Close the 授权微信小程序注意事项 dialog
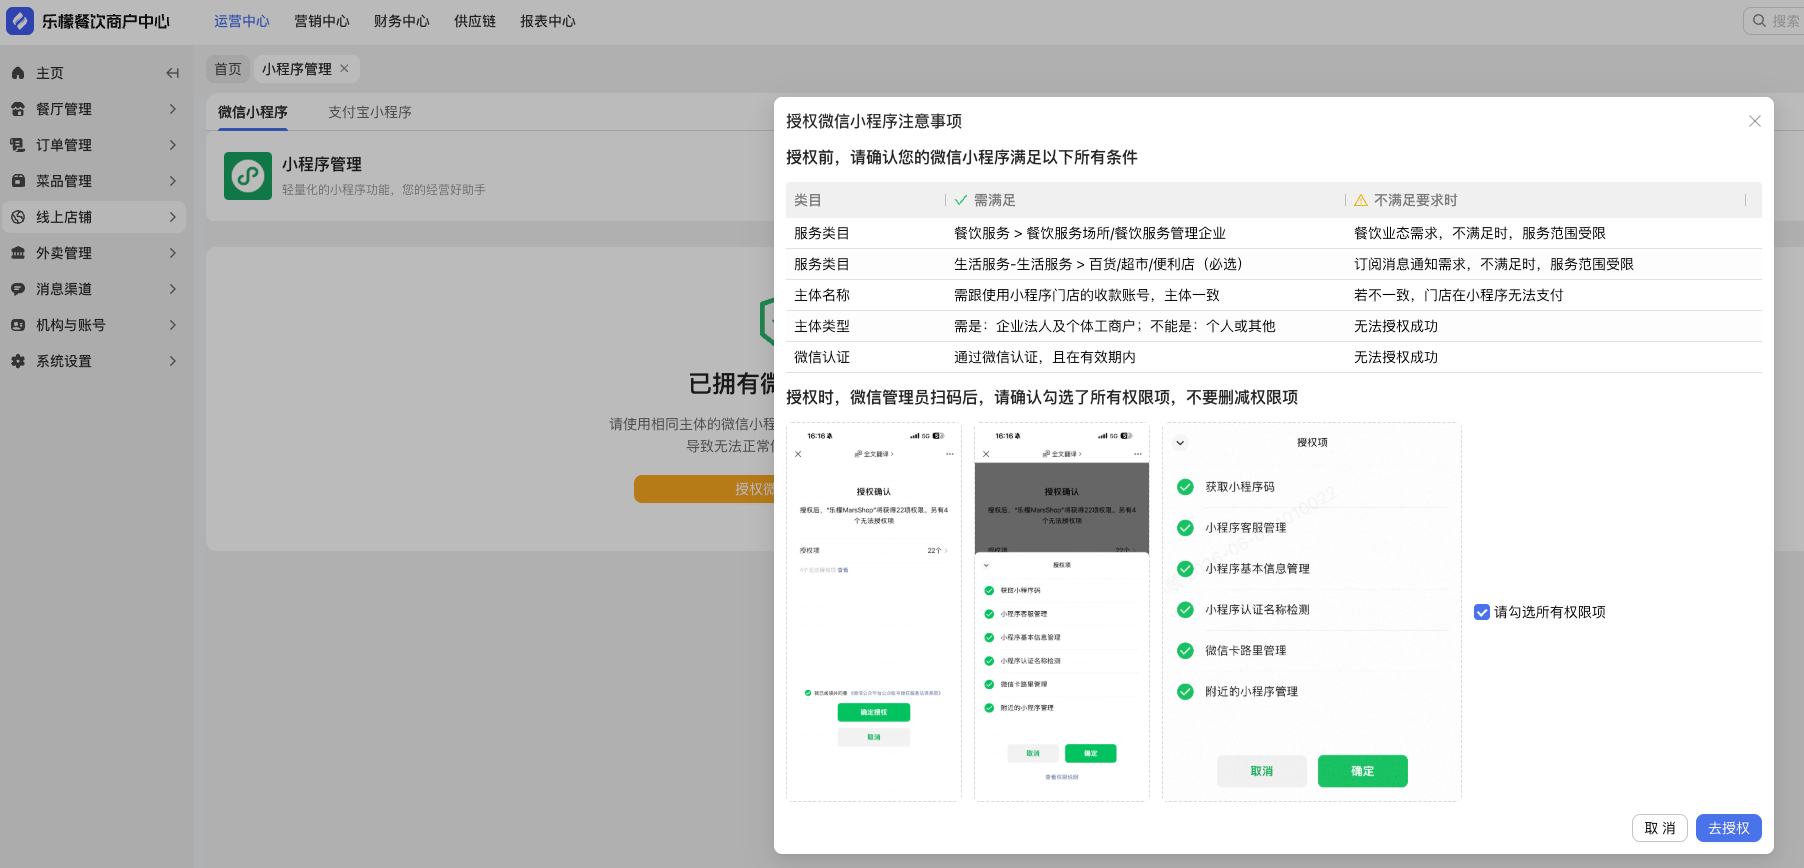Screen dimensions: 1804x868 [x=1755, y=121]
